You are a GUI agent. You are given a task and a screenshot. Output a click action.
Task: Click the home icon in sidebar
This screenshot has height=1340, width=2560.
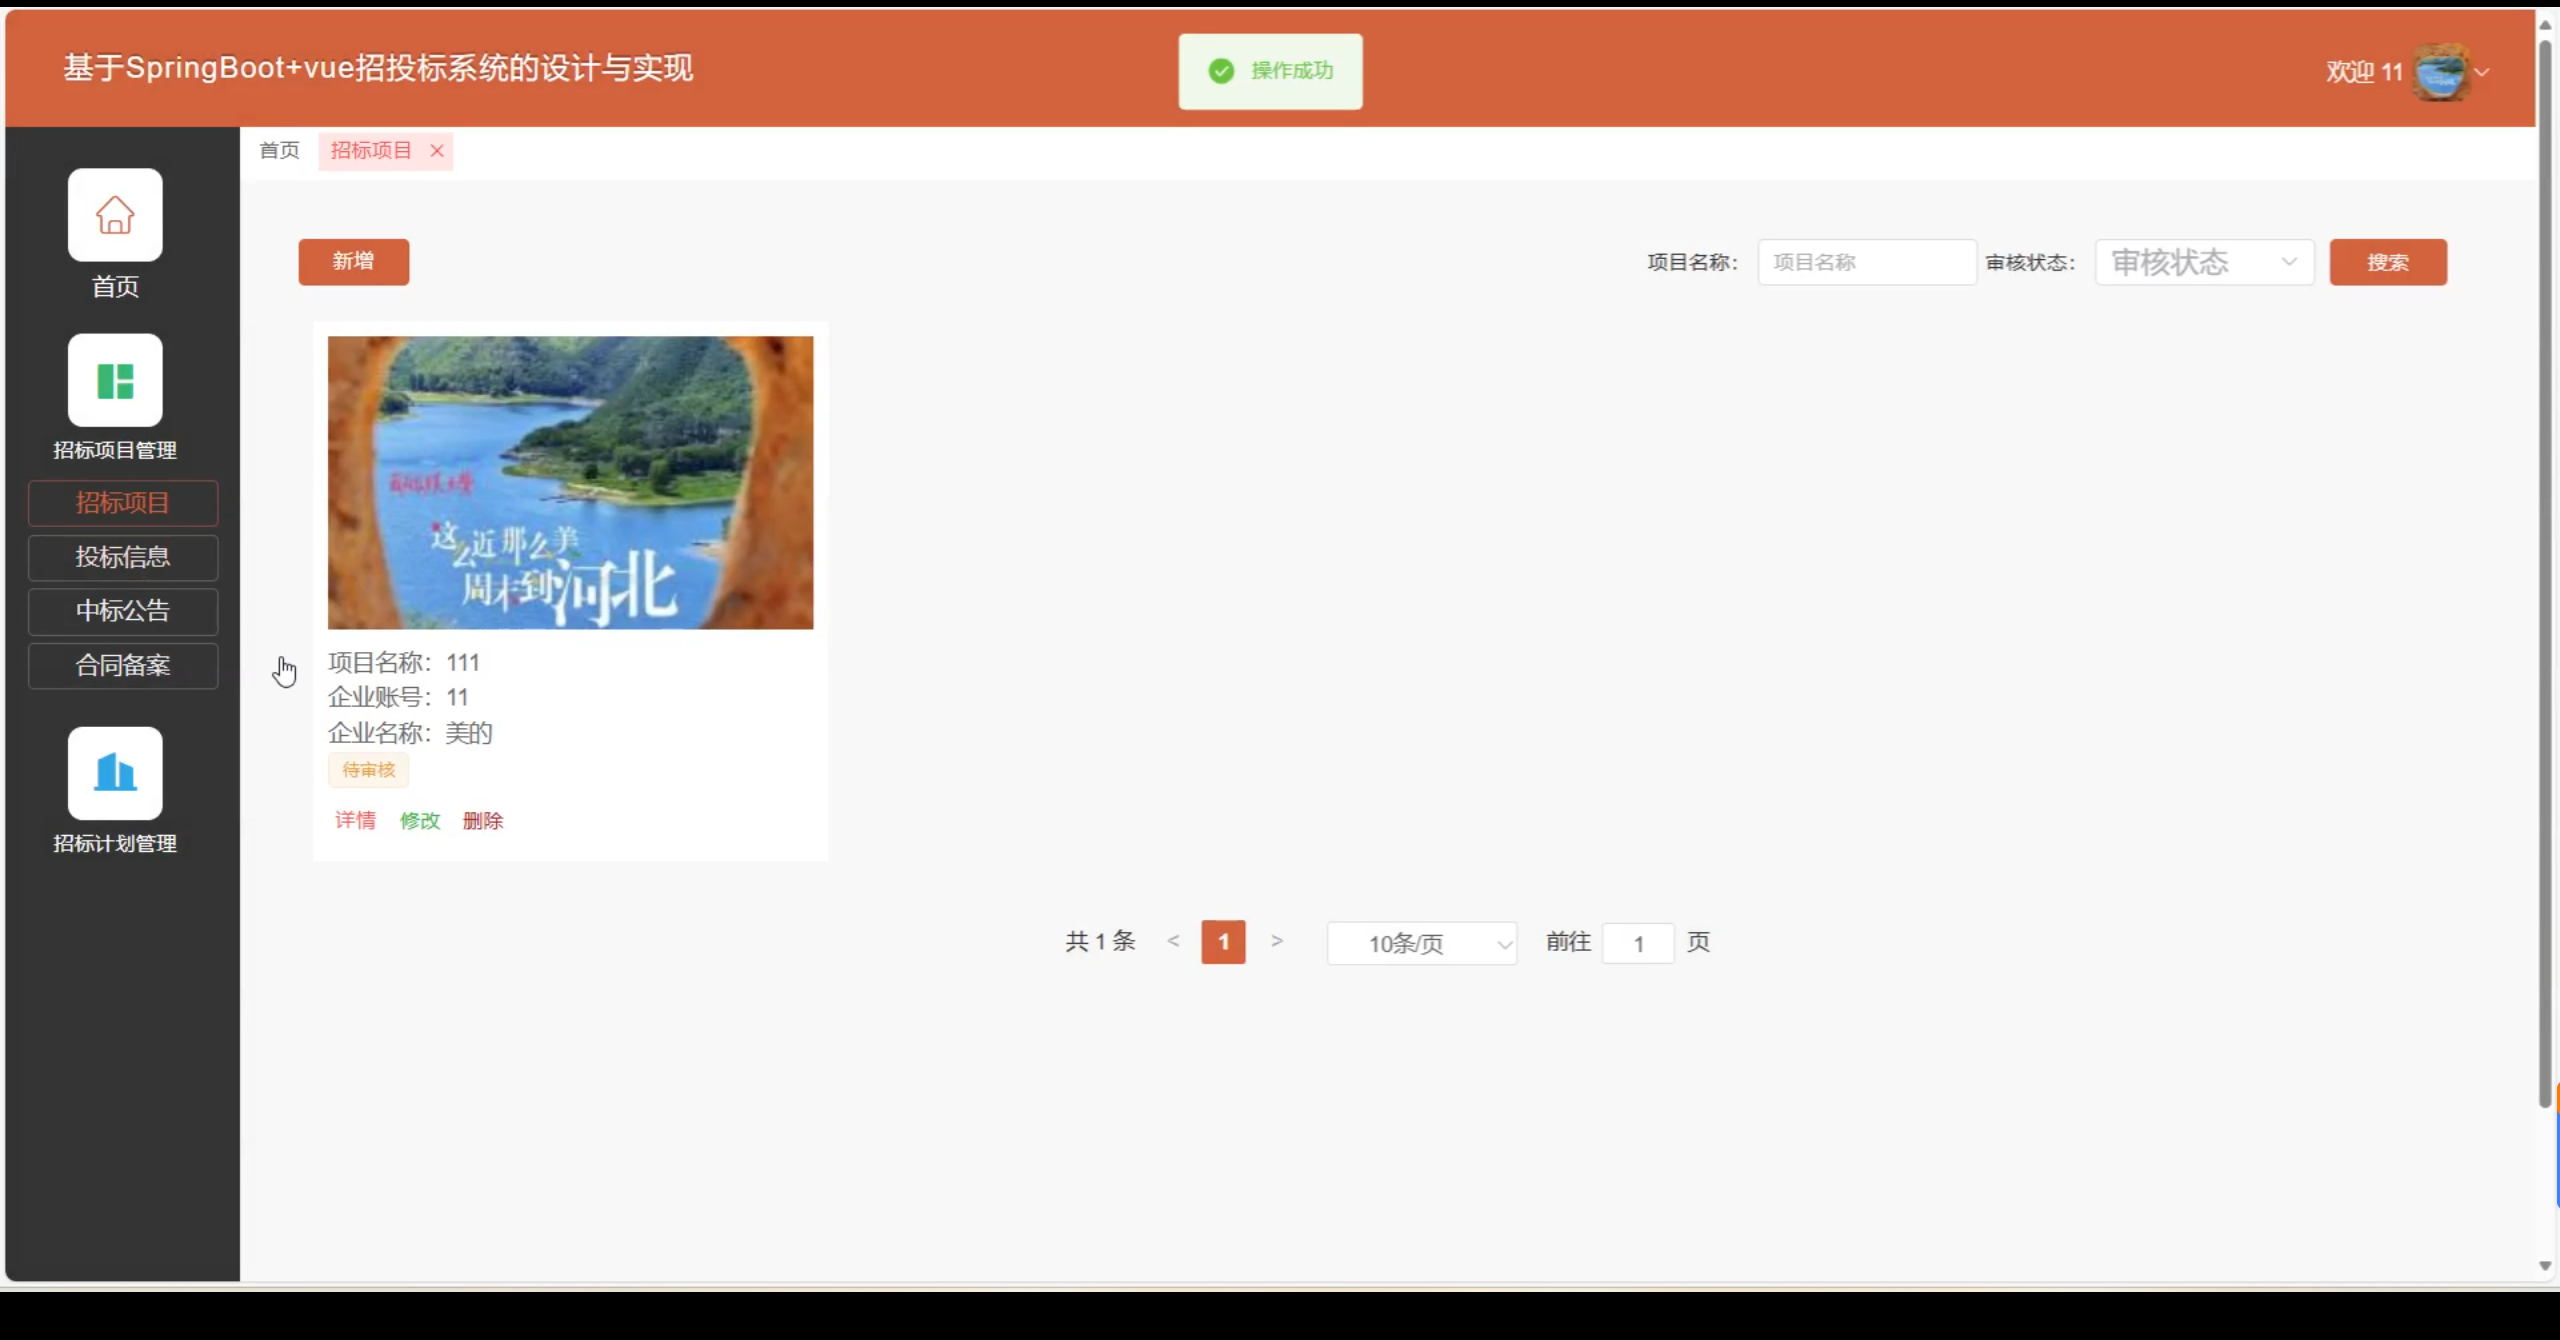tap(115, 215)
